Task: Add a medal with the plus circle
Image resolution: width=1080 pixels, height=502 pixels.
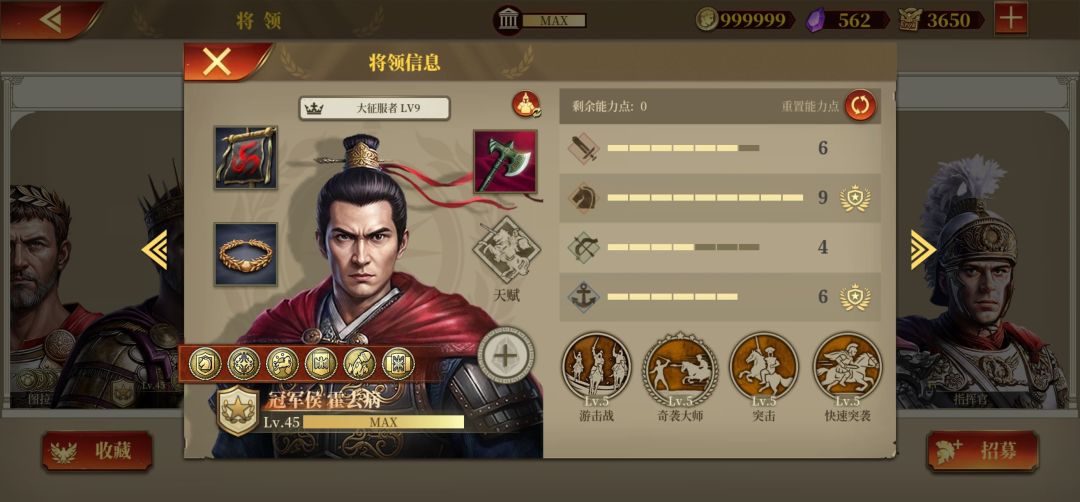Action: (x=506, y=357)
